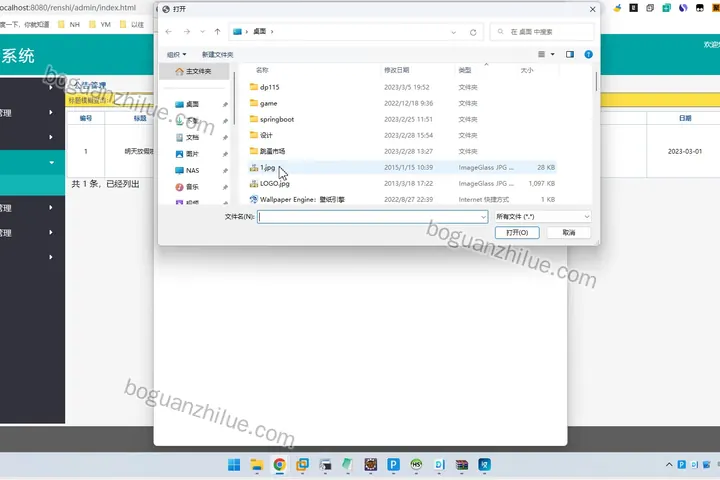Go up one folder level
Screen dimensions: 720x480
pyautogui.click(x=217, y=32)
